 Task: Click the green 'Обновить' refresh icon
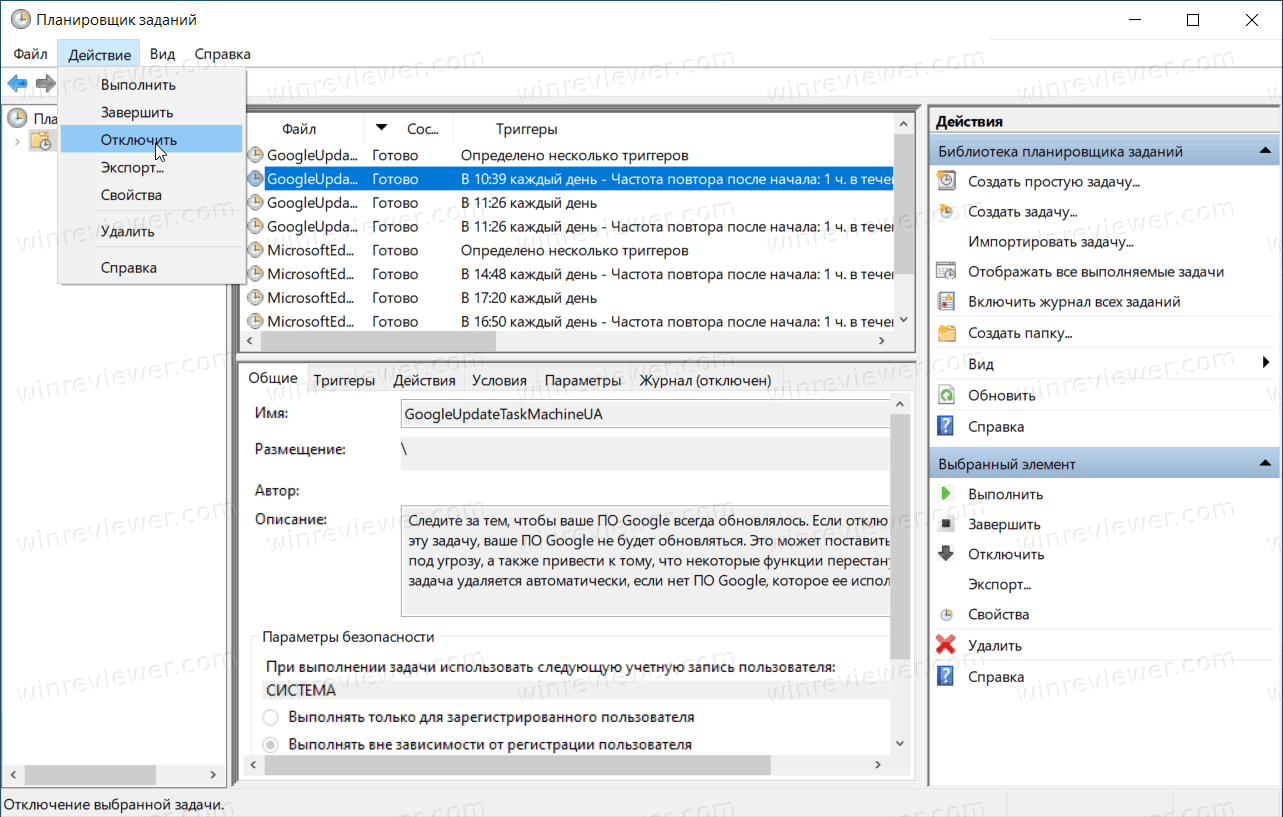point(946,395)
